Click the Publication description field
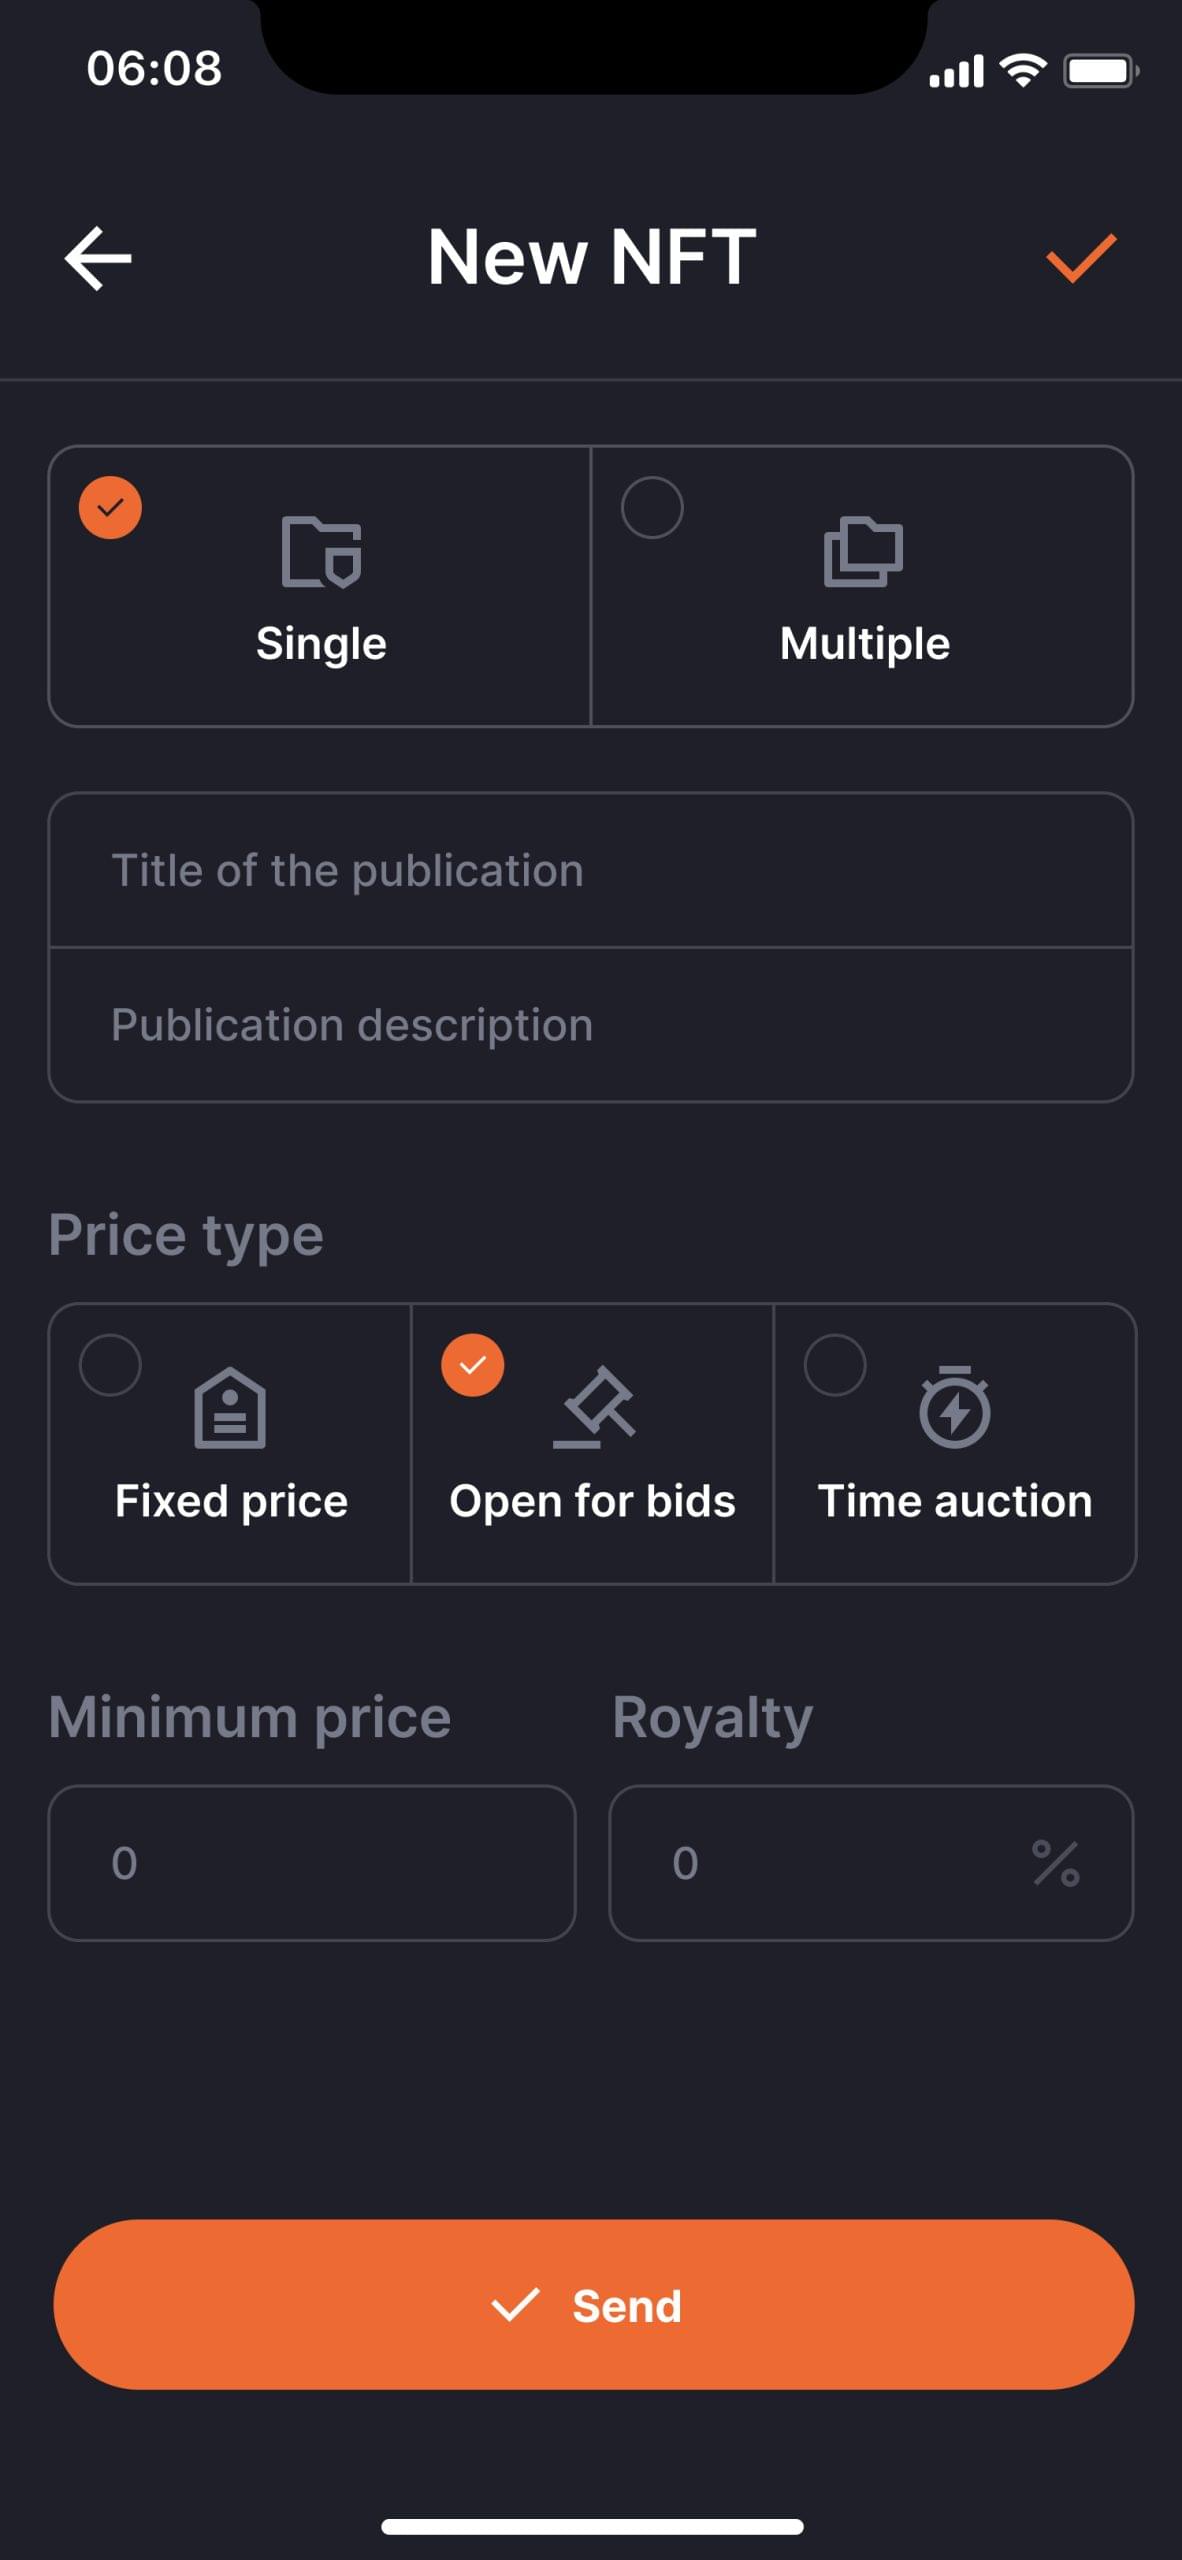 (590, 1025)
